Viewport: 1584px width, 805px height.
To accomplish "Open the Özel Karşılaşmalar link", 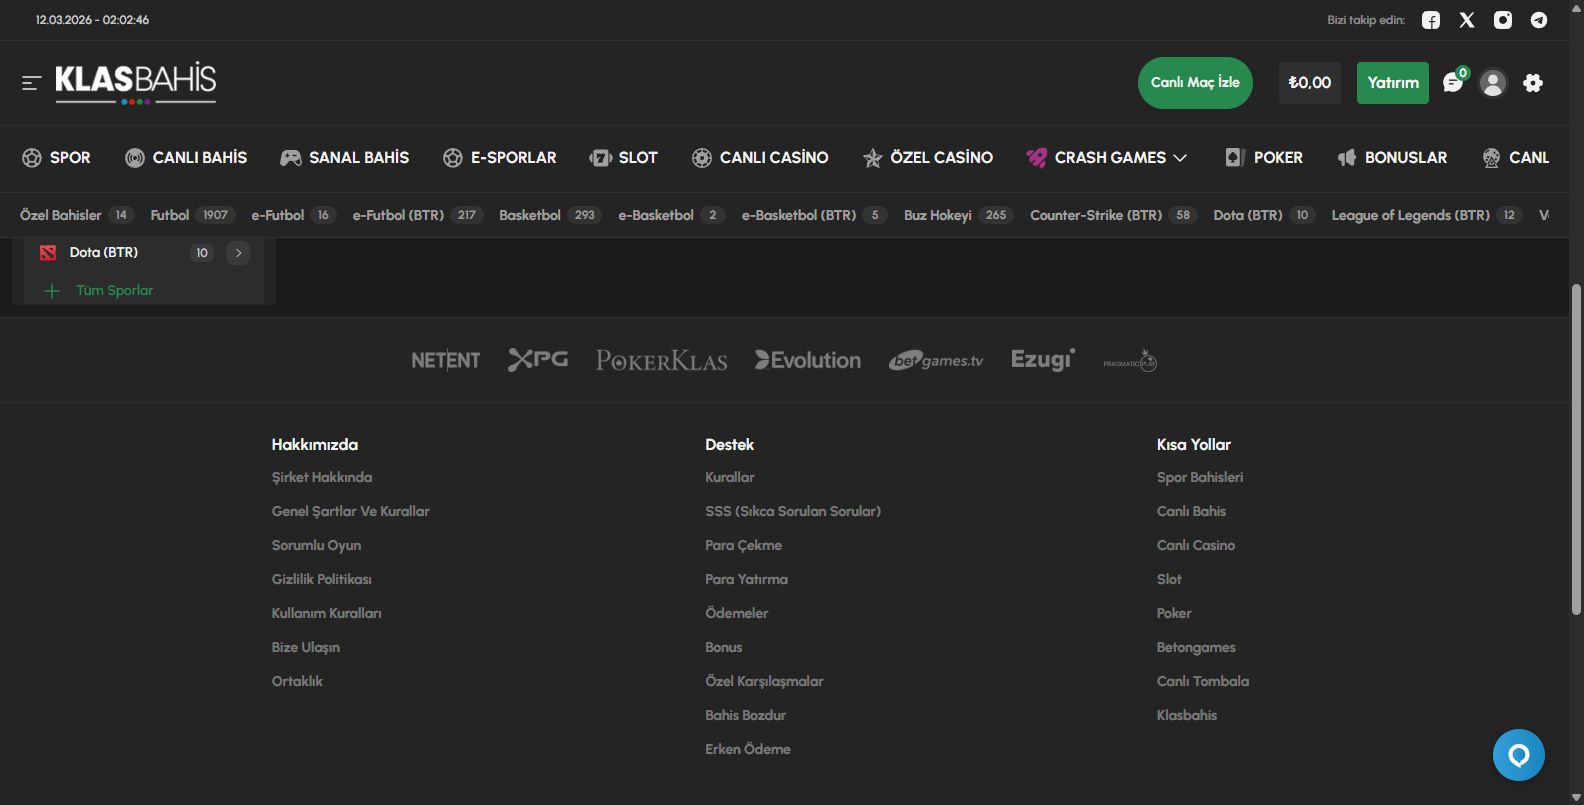I will click(765, 682).
